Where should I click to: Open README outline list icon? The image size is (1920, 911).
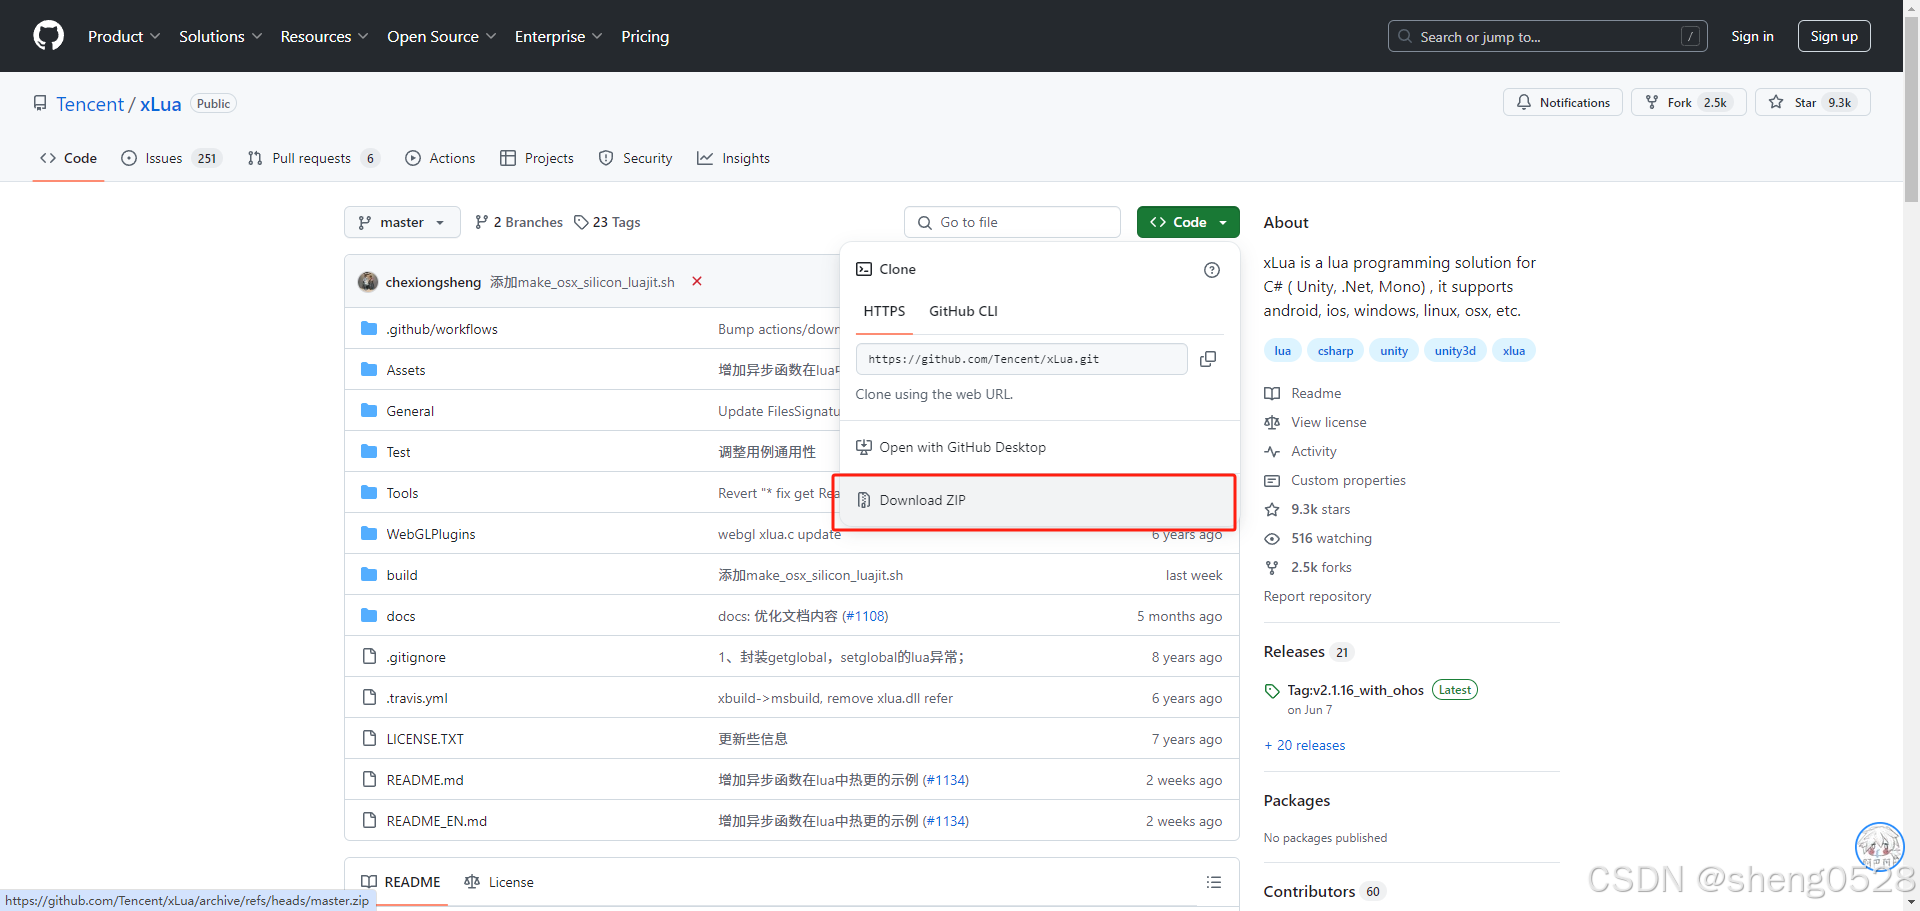click(x=1214, y=882)
